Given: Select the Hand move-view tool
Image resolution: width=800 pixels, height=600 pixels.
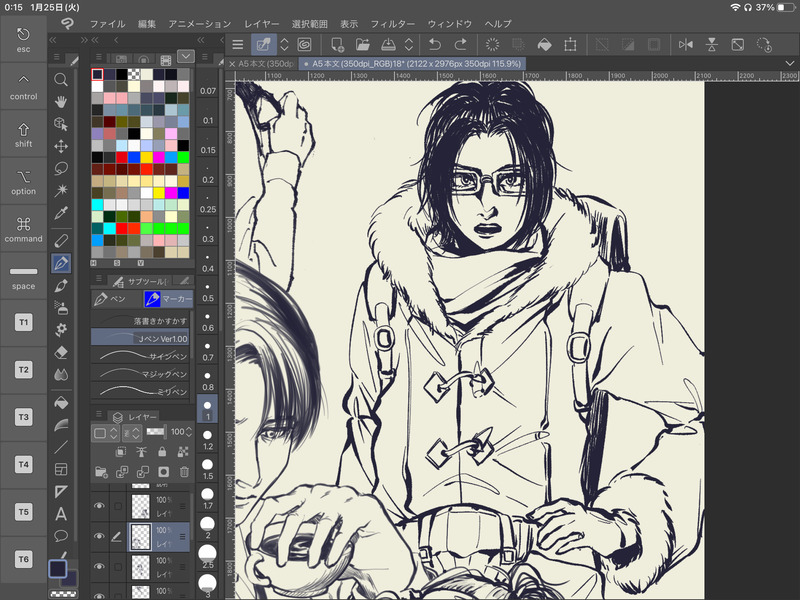Looking at the screenshot, I should [61, 102].
